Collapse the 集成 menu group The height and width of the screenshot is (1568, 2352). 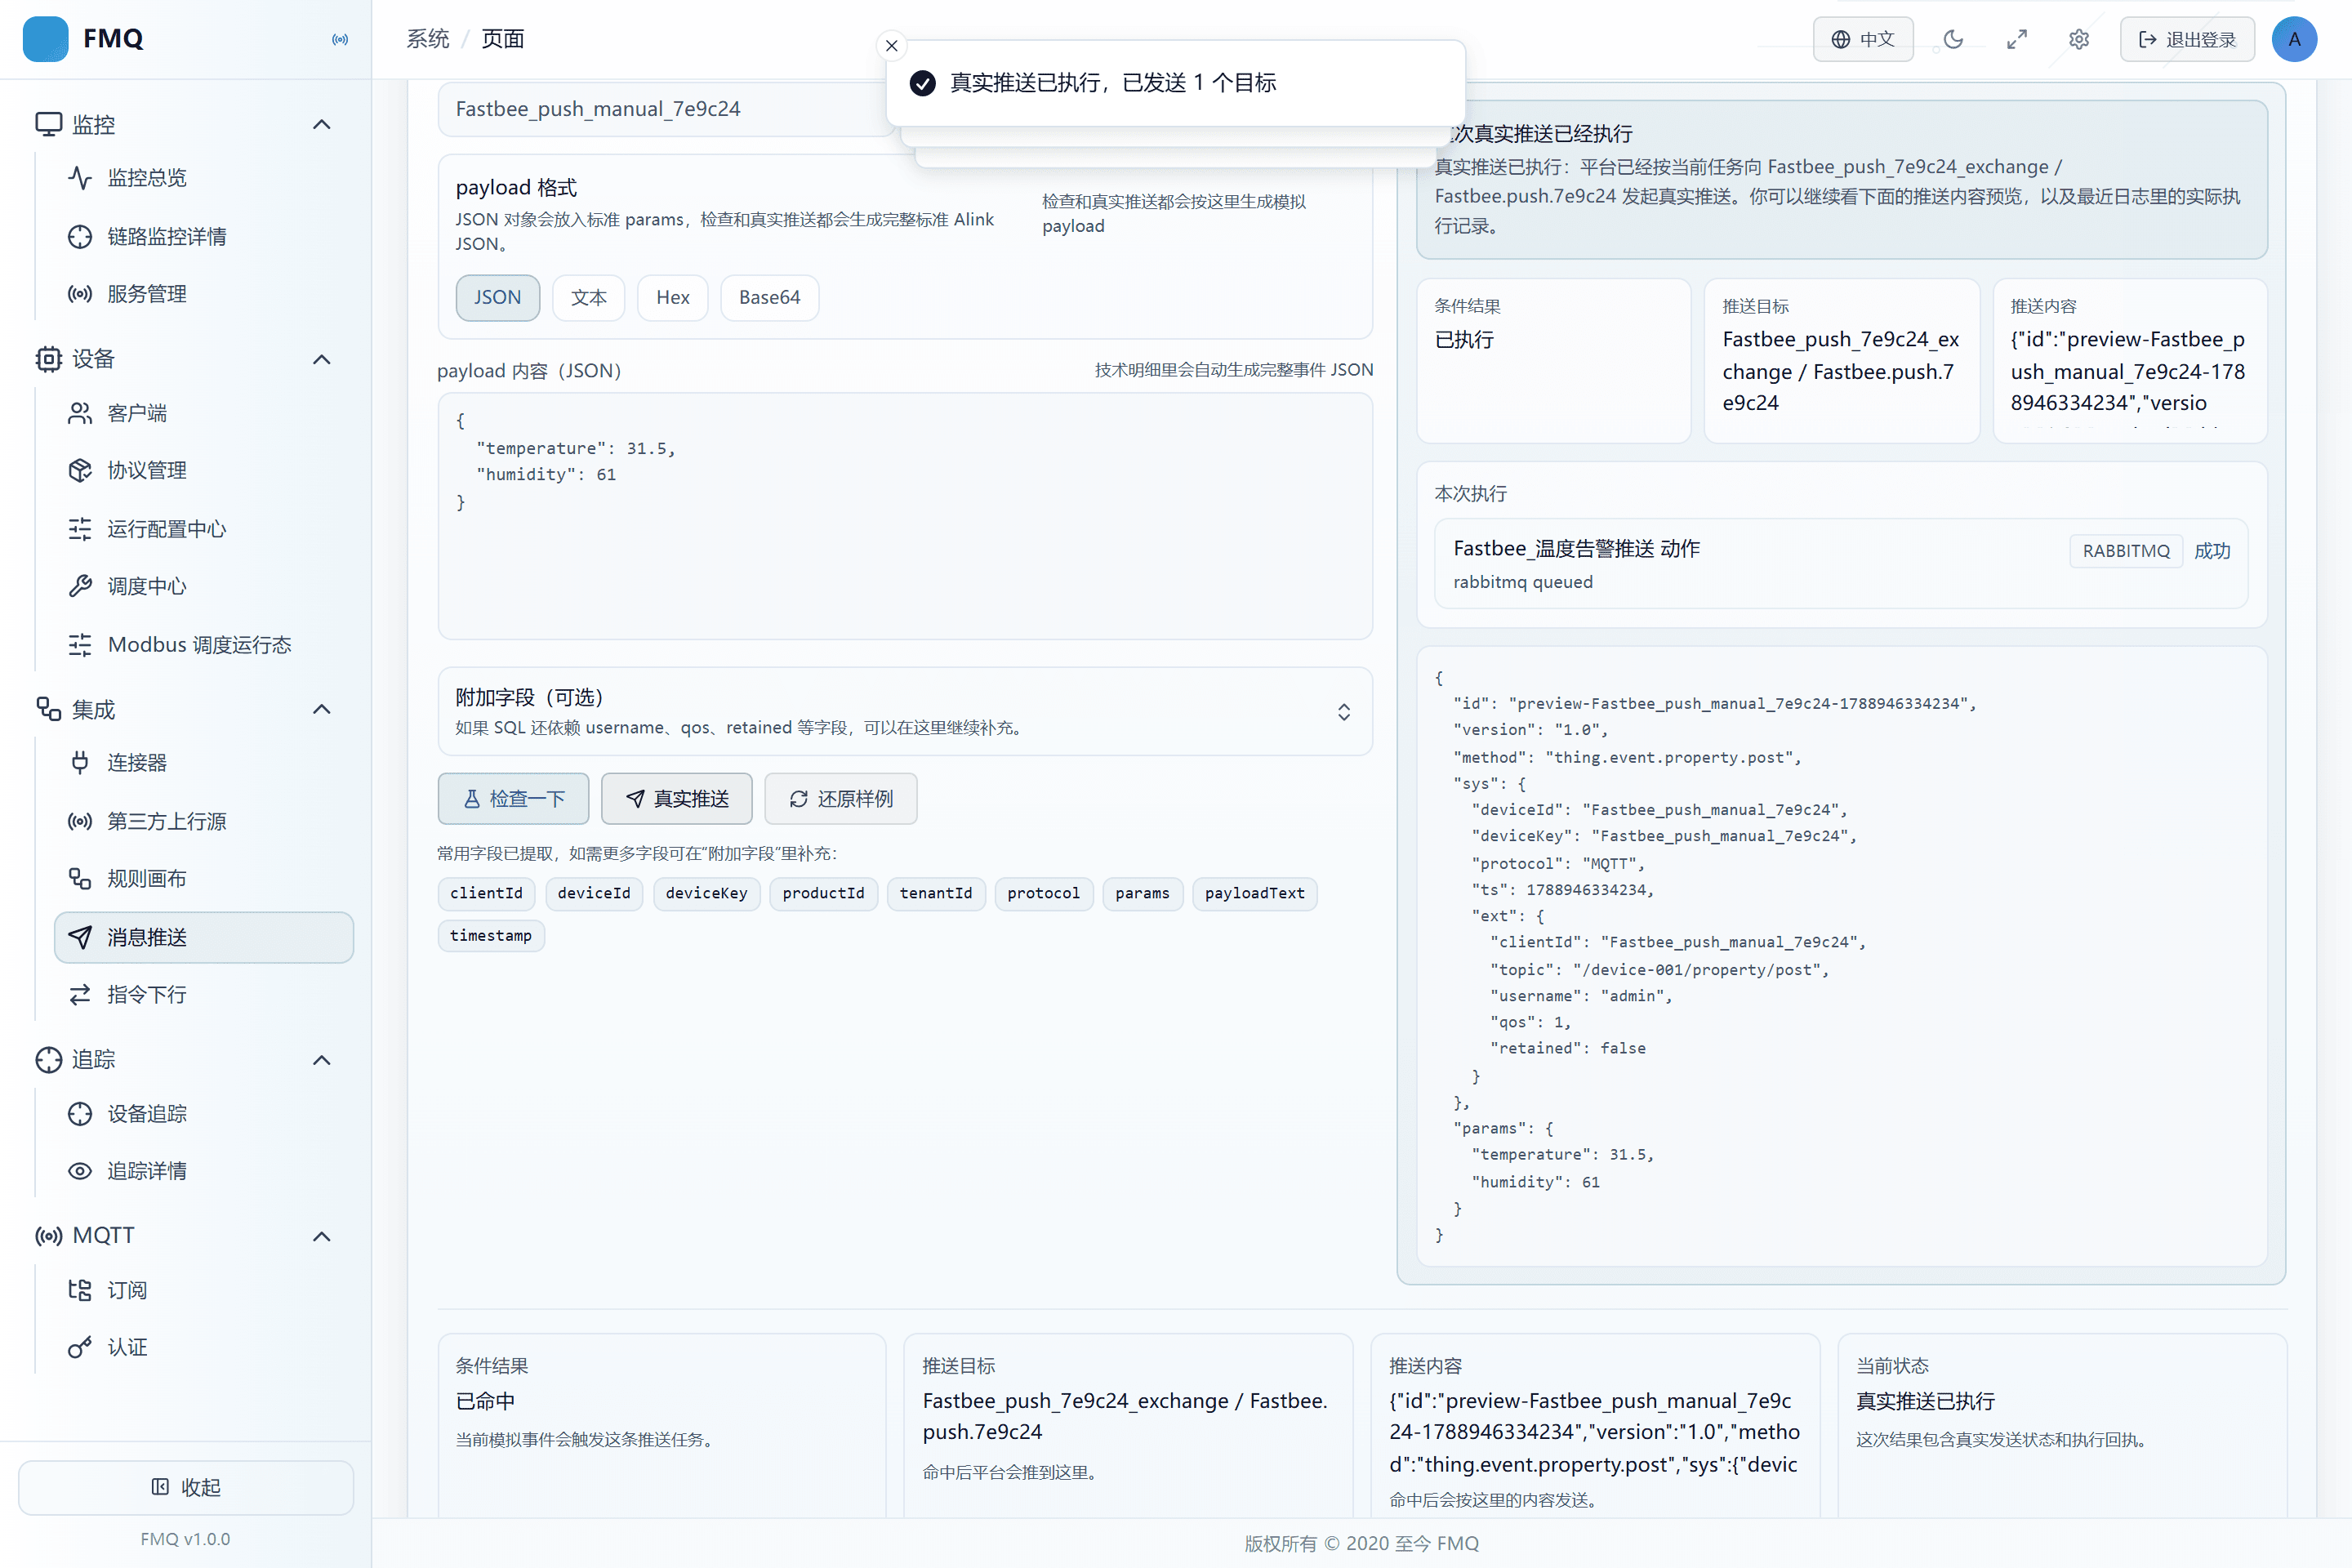(321, 710)
